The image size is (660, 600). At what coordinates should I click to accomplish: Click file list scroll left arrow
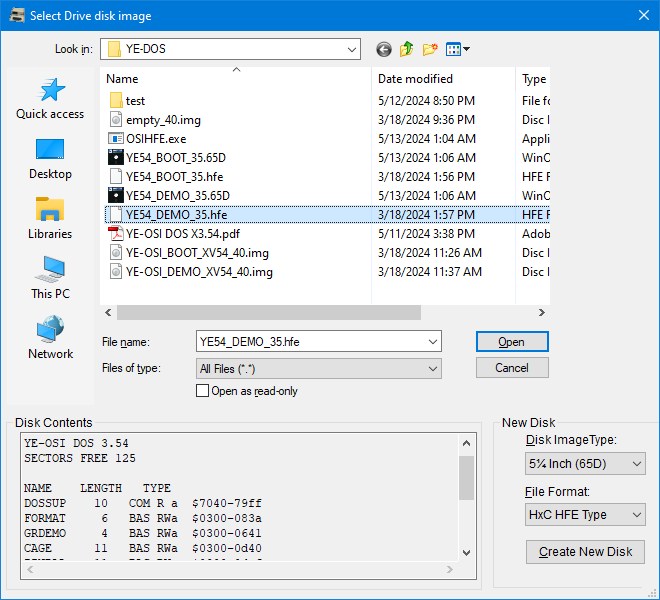click(x=108, y=312)
